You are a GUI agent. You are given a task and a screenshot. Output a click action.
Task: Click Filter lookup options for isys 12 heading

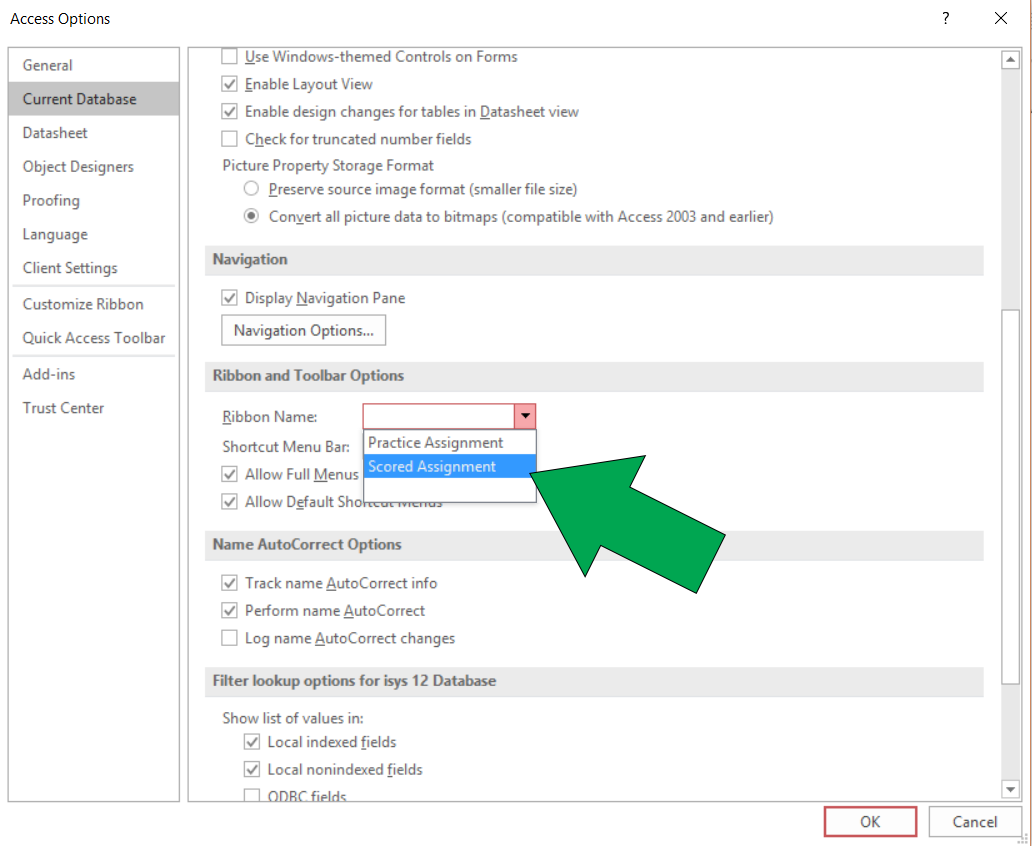354,681
